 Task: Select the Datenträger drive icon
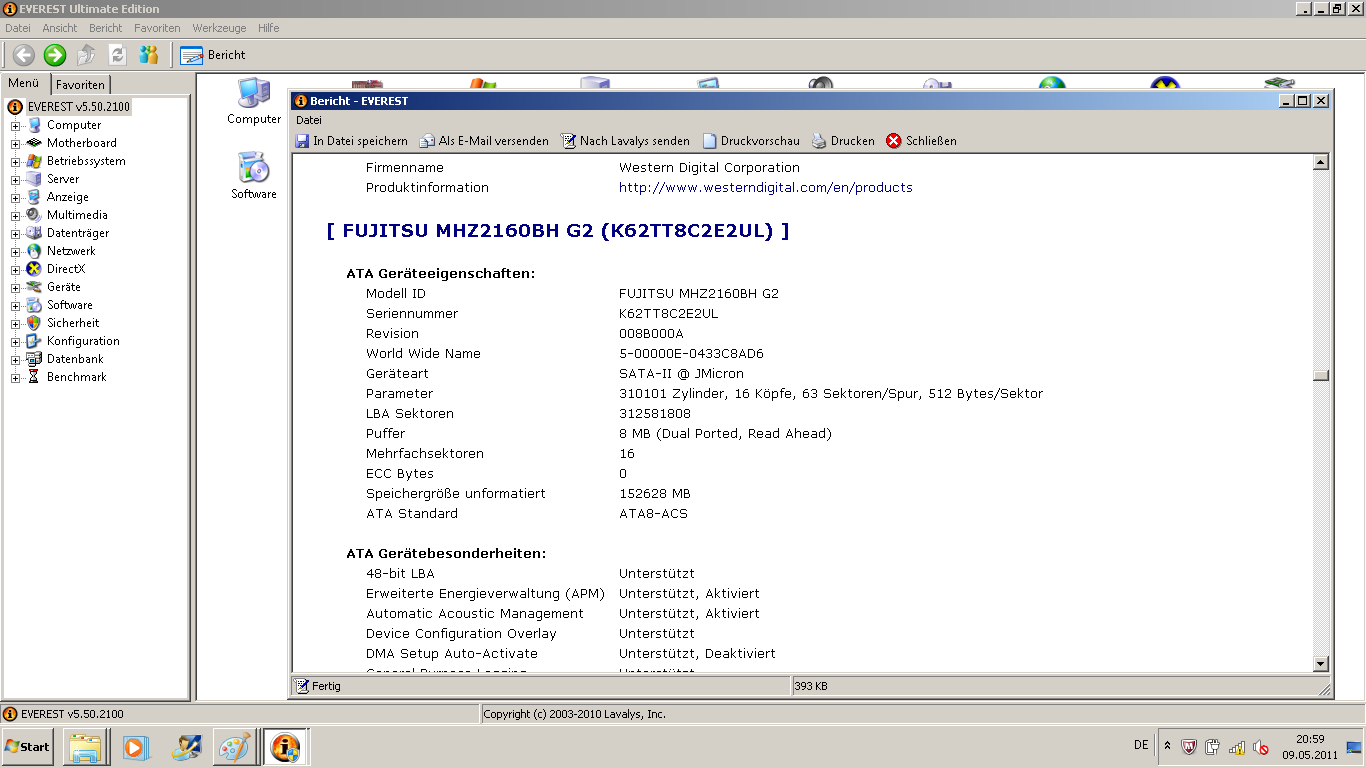point(35,233)
